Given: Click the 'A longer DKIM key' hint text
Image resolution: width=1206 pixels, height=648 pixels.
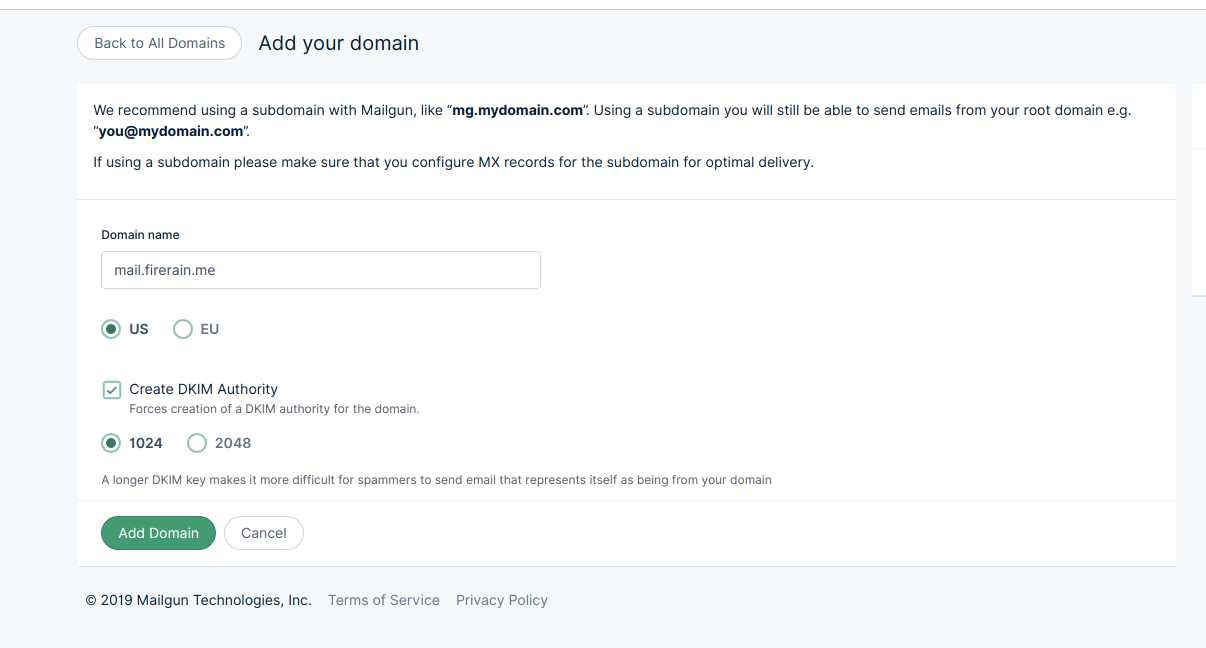Looking at the screenshot, I should click(436, 480).
